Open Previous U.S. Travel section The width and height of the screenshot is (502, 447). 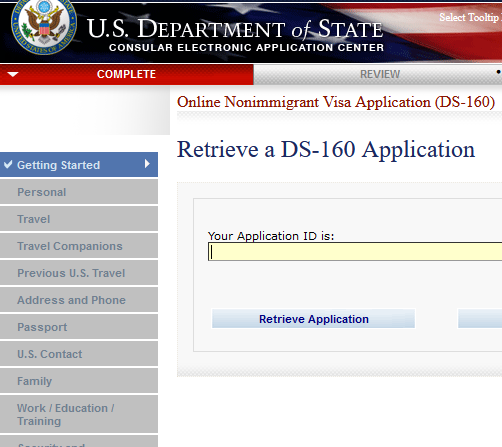79,273
